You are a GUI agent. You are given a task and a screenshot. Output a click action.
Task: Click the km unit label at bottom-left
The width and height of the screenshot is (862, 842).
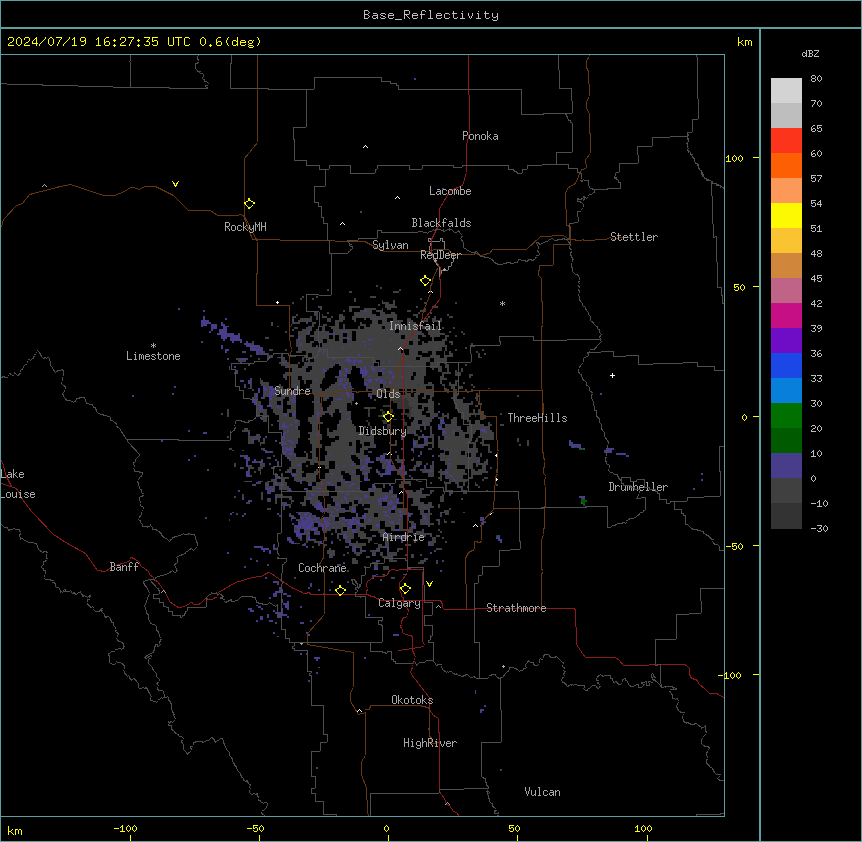[15, 831]
